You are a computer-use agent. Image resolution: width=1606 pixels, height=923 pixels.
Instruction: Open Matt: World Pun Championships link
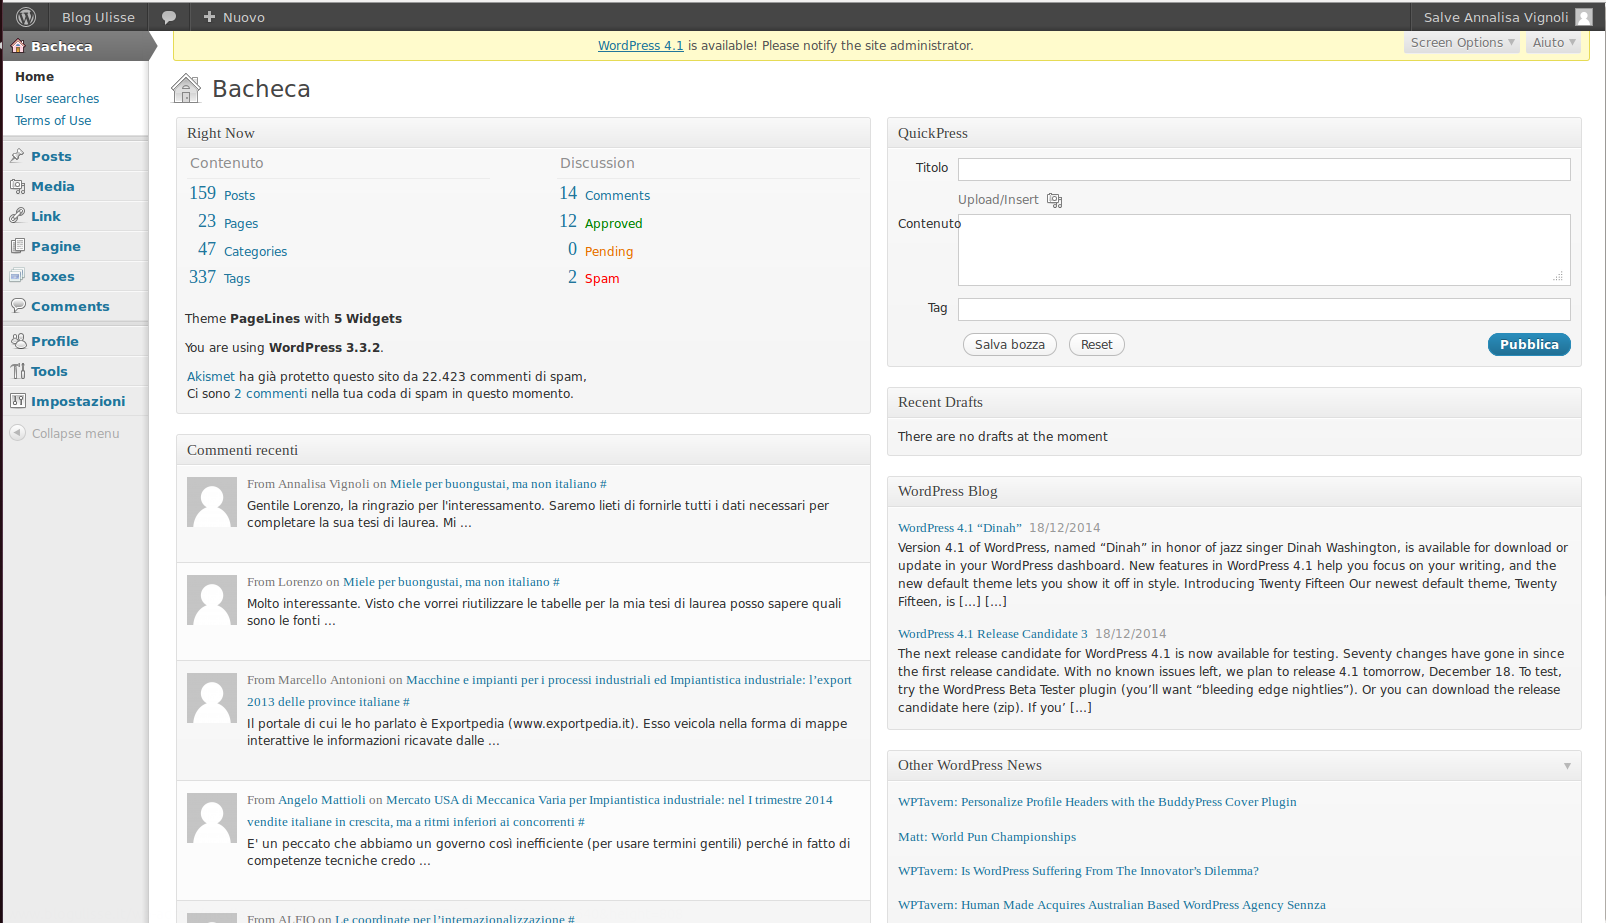click(987, 836)
